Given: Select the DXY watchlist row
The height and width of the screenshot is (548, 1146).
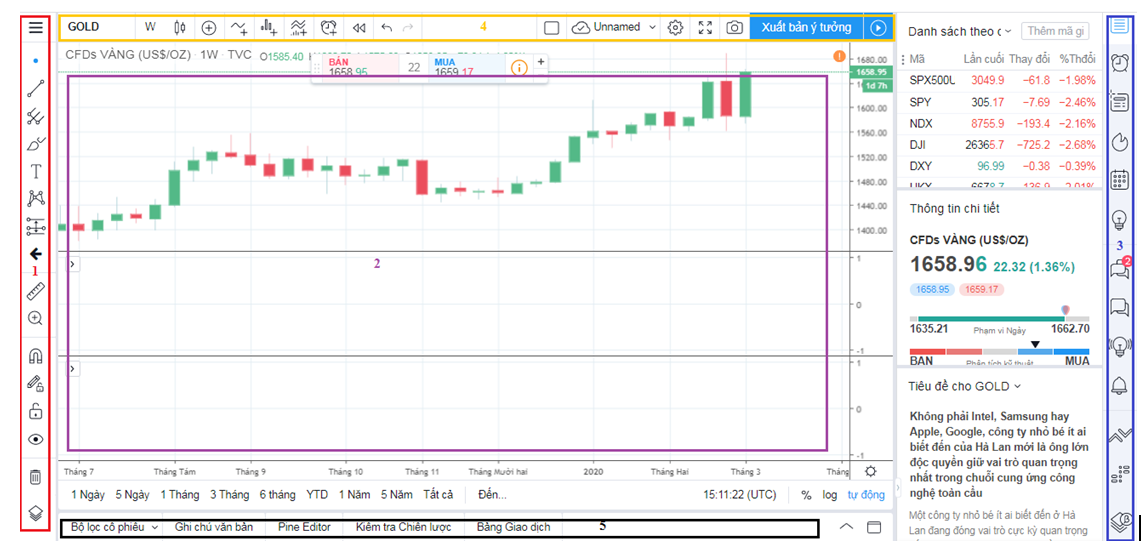Looking at the screenshot, I should pyautogui.click(x=1001, y=166).
